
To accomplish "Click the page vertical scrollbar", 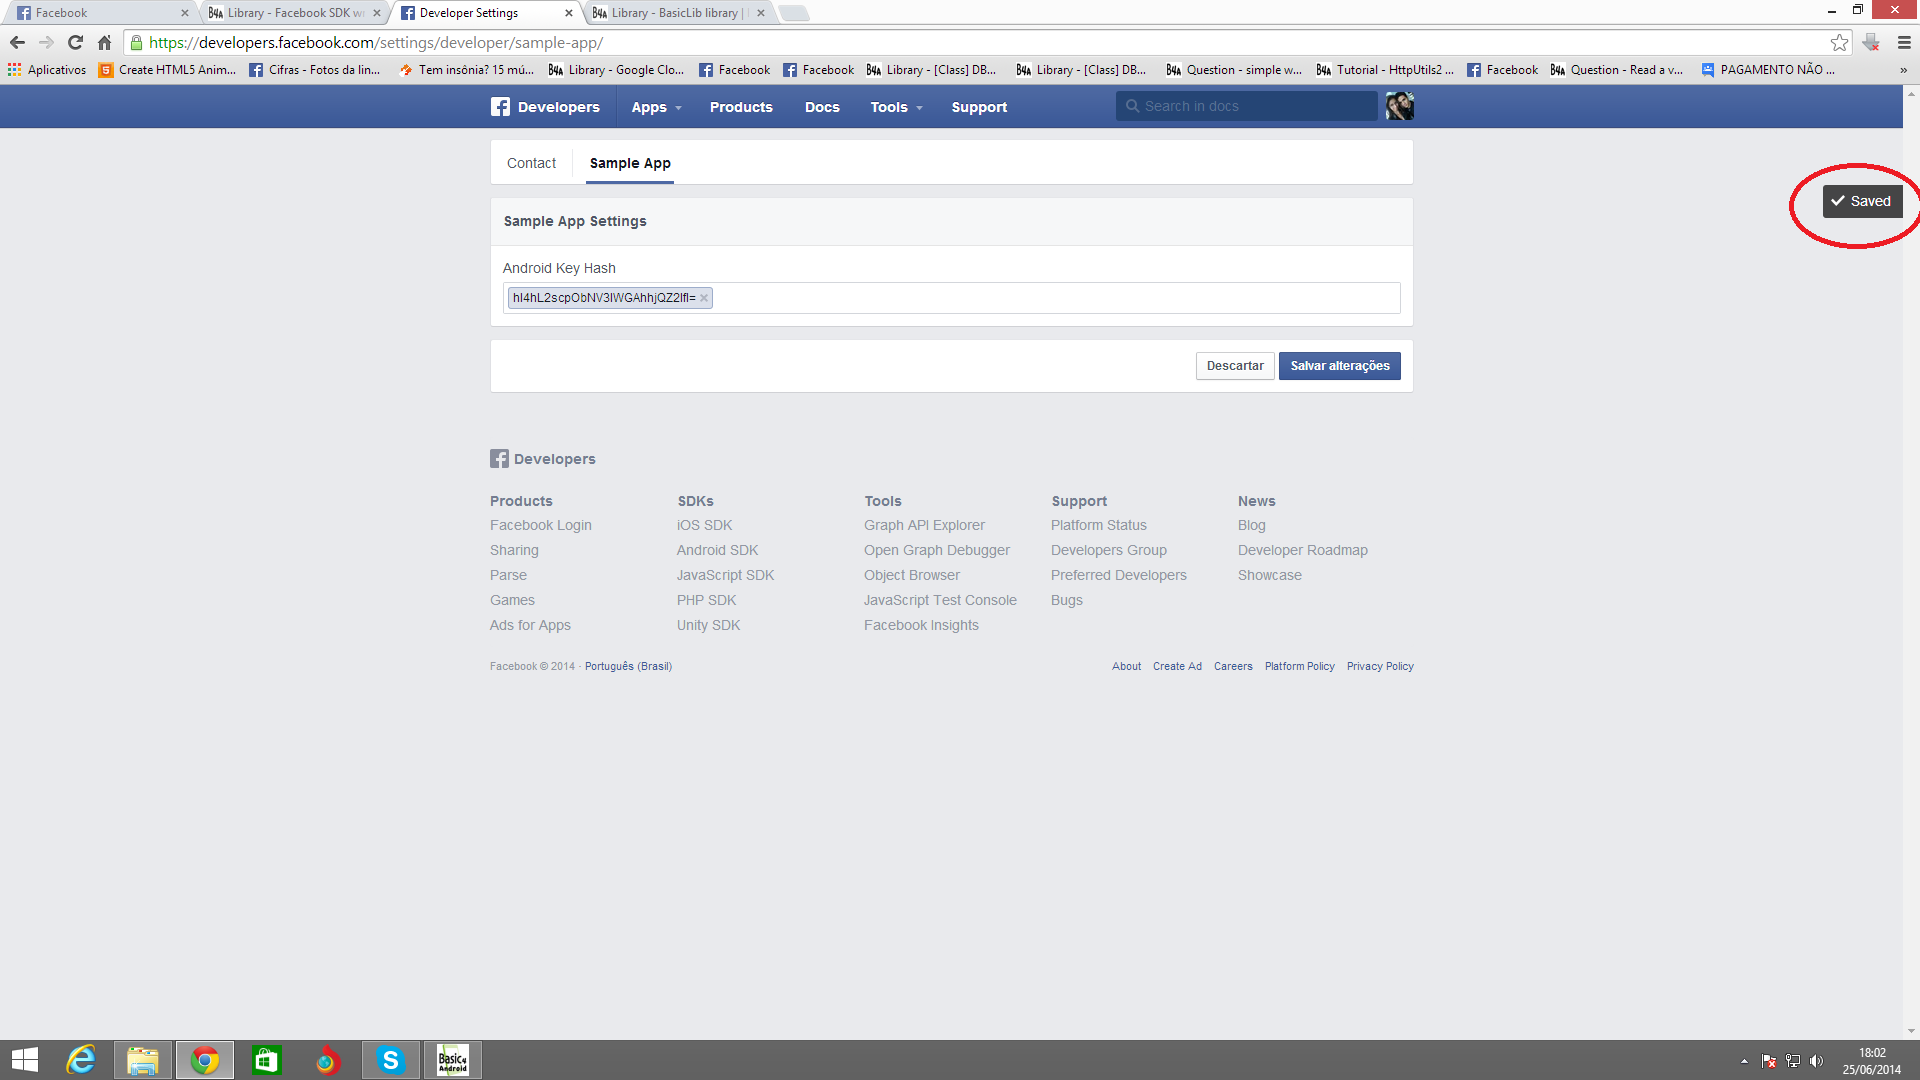I will 1911,561.
